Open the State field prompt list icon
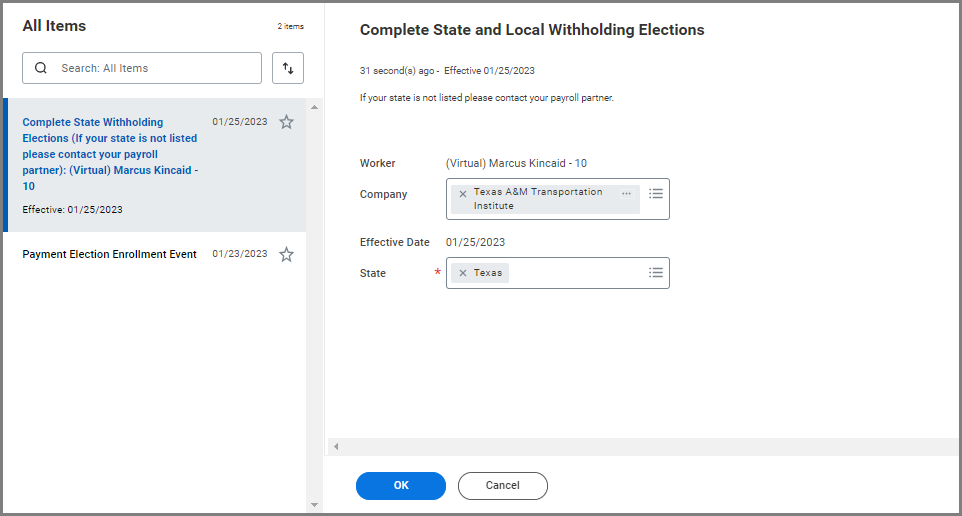The height and width of the screenshot is (516, 962). (x=656, y=272)
